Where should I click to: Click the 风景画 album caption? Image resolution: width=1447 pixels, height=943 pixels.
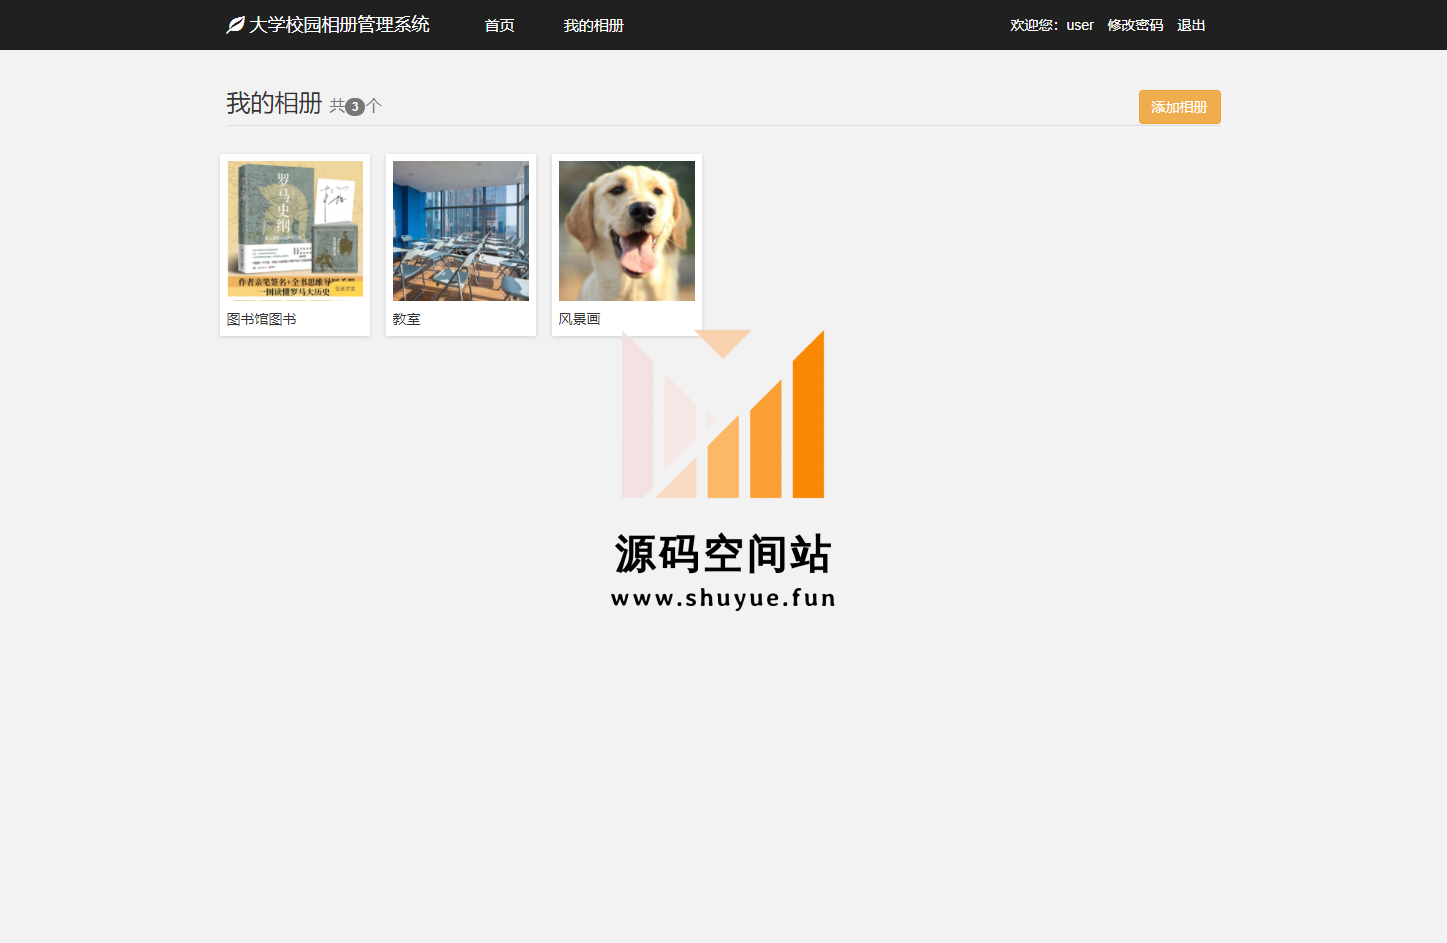click(580, 319)
